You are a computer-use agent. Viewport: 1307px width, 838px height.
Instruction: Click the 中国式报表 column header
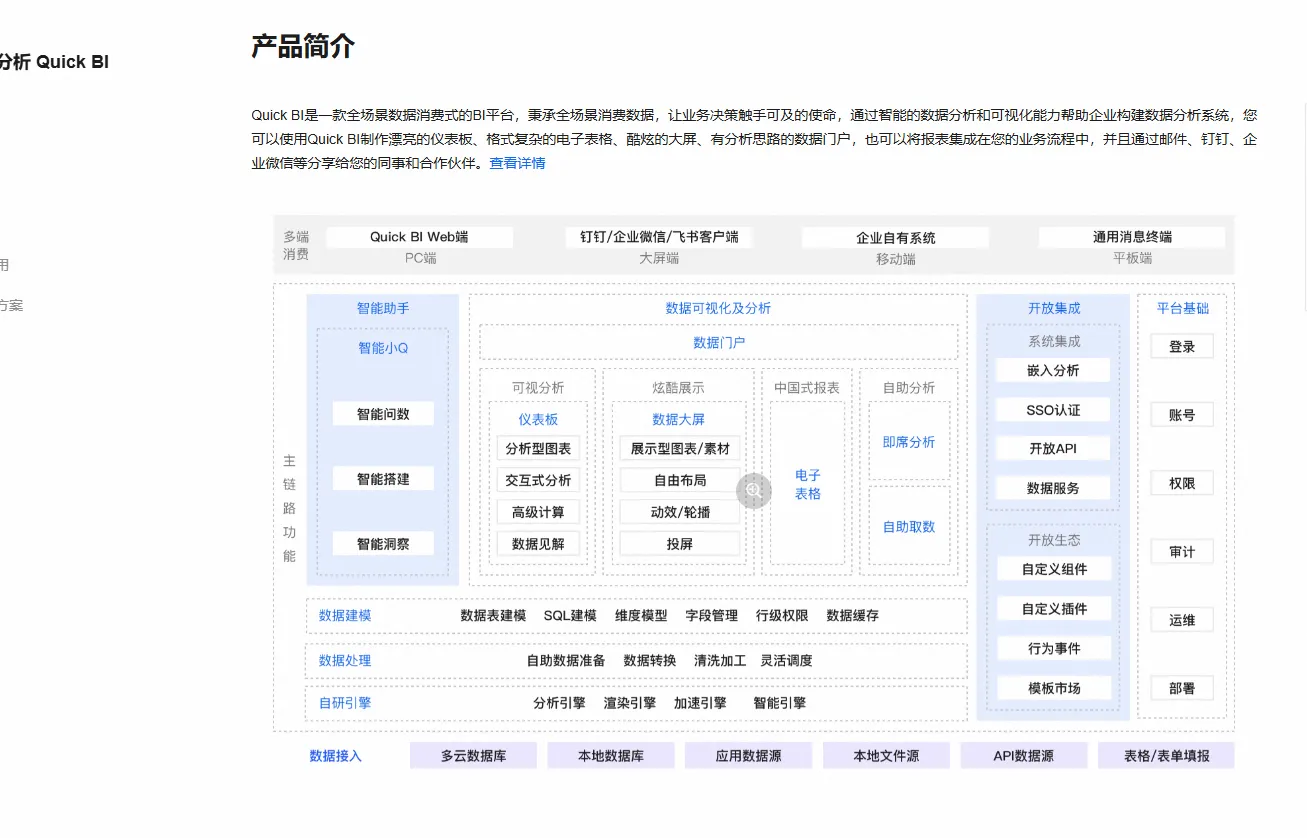pos(807,387)
